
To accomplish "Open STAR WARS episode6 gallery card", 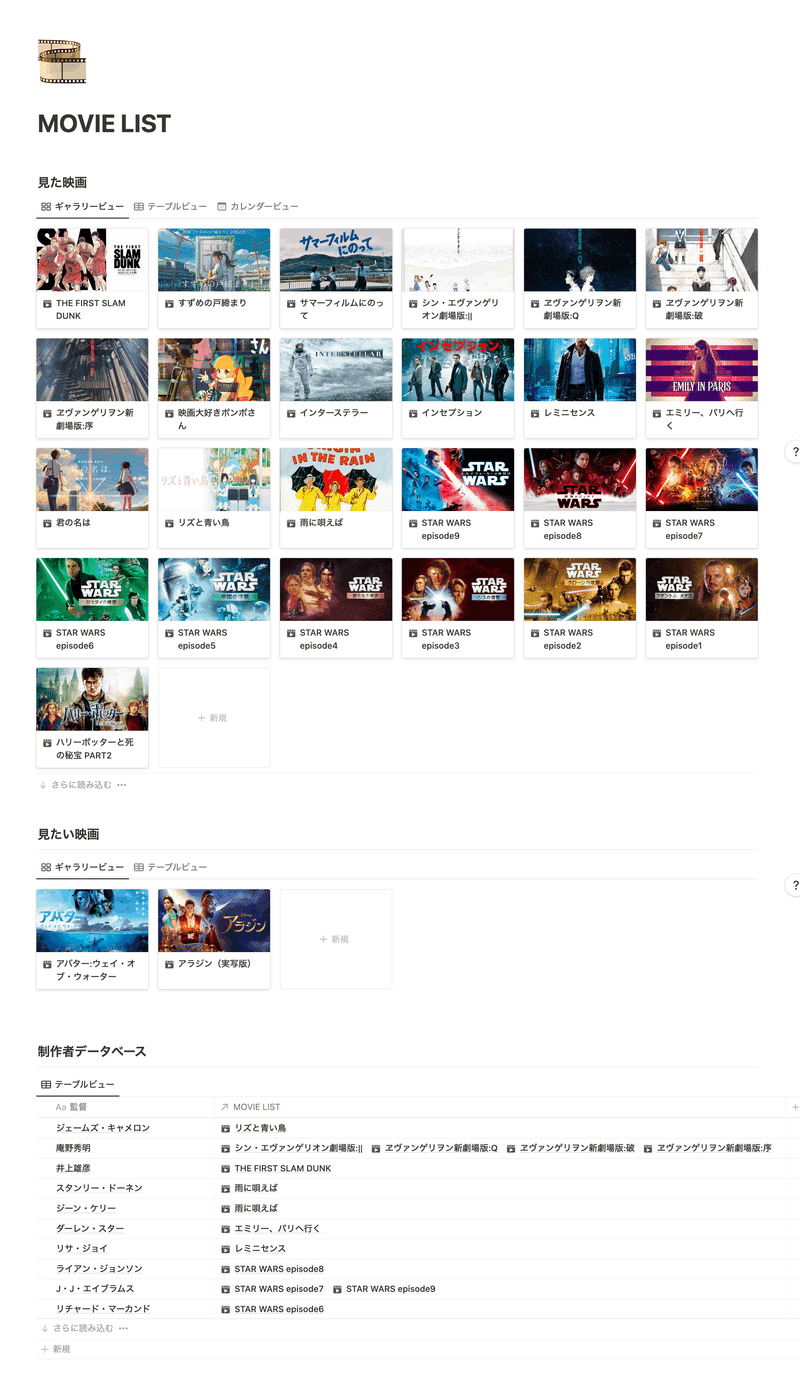I will pos(92,608).
